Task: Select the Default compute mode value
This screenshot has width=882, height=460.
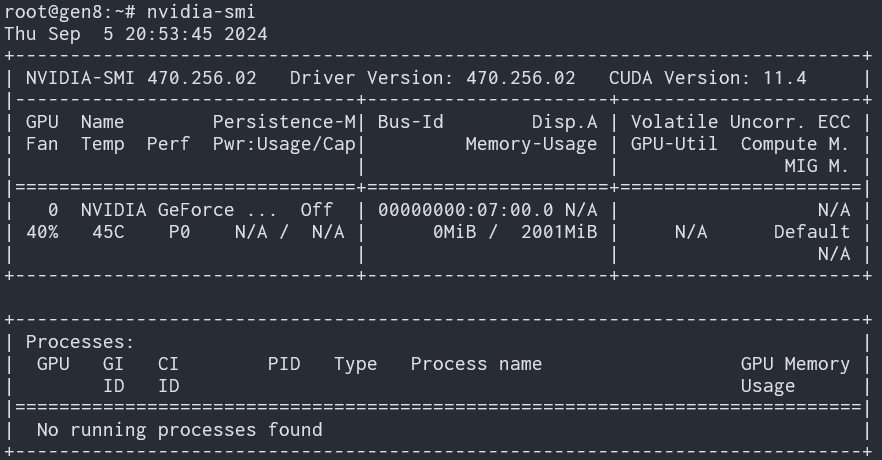Action: 811,232
